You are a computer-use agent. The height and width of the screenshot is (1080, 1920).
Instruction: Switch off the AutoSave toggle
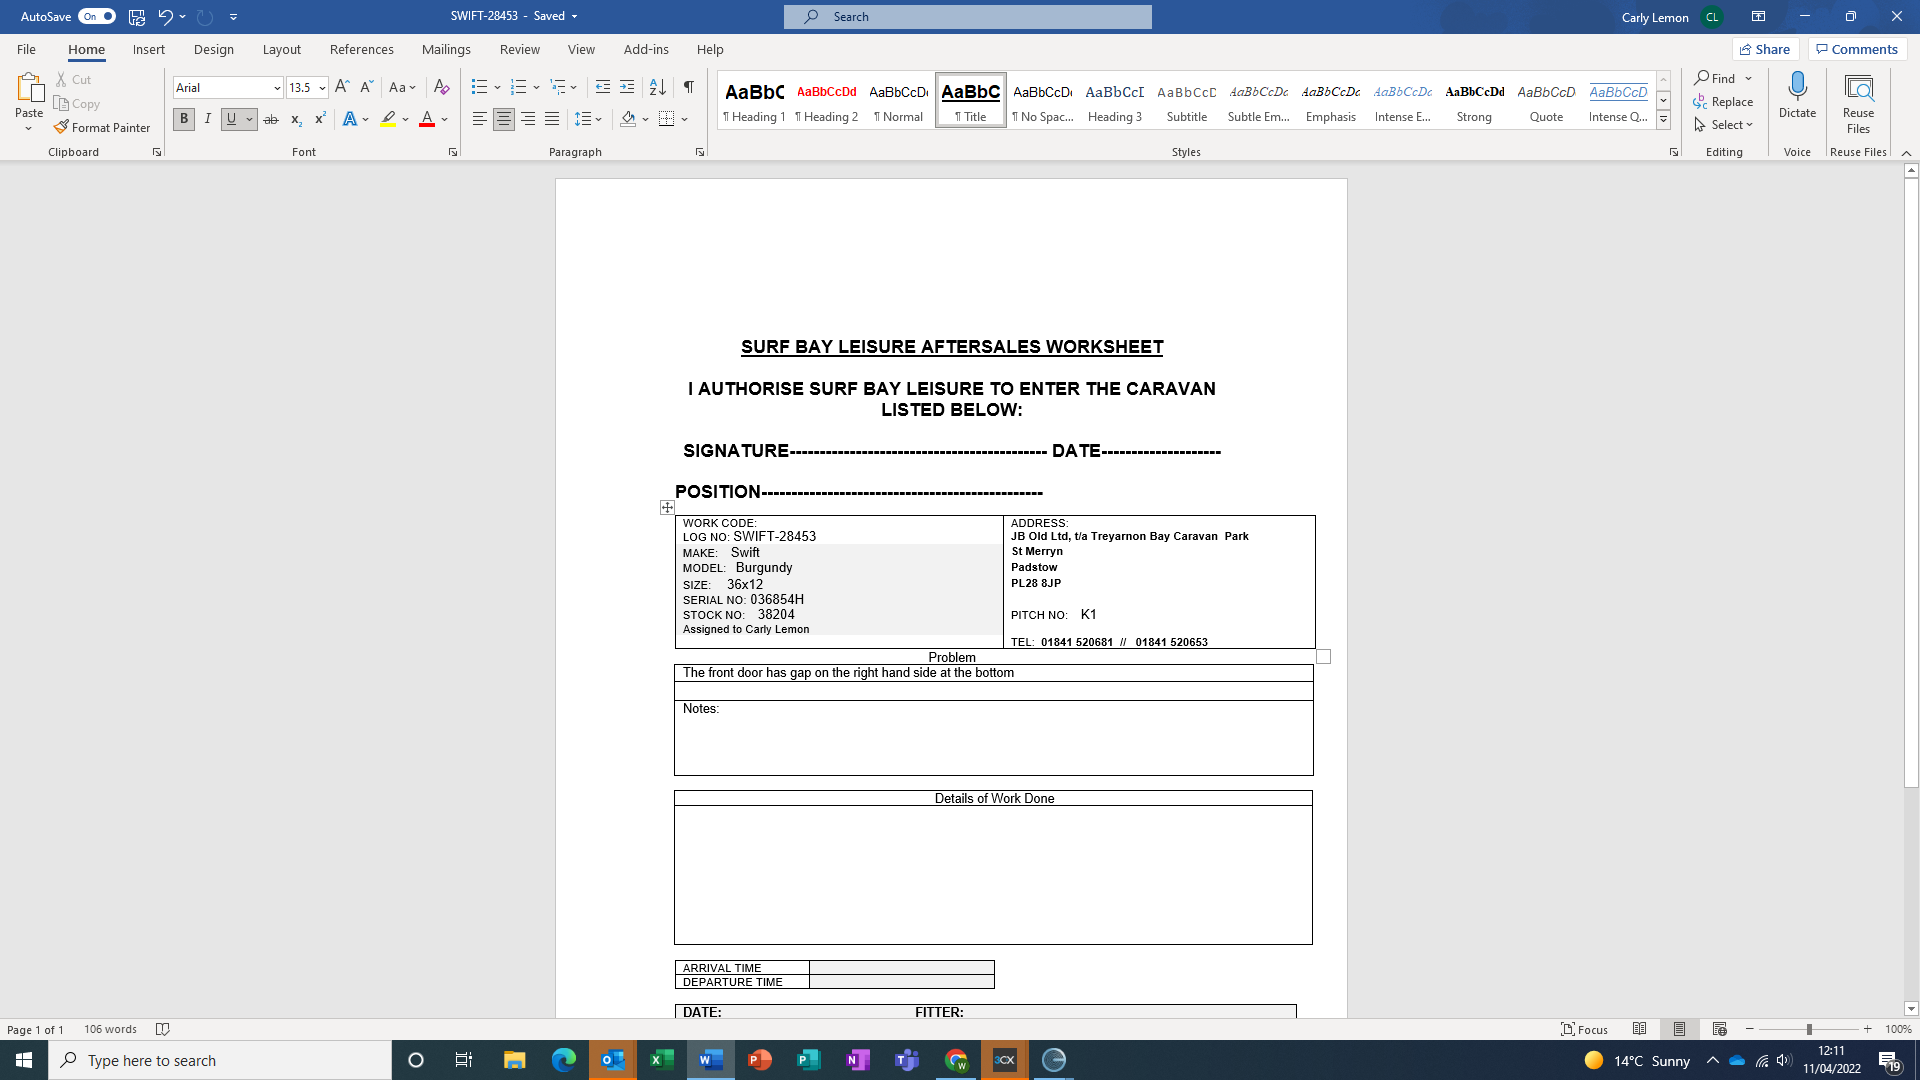(97, 16)
